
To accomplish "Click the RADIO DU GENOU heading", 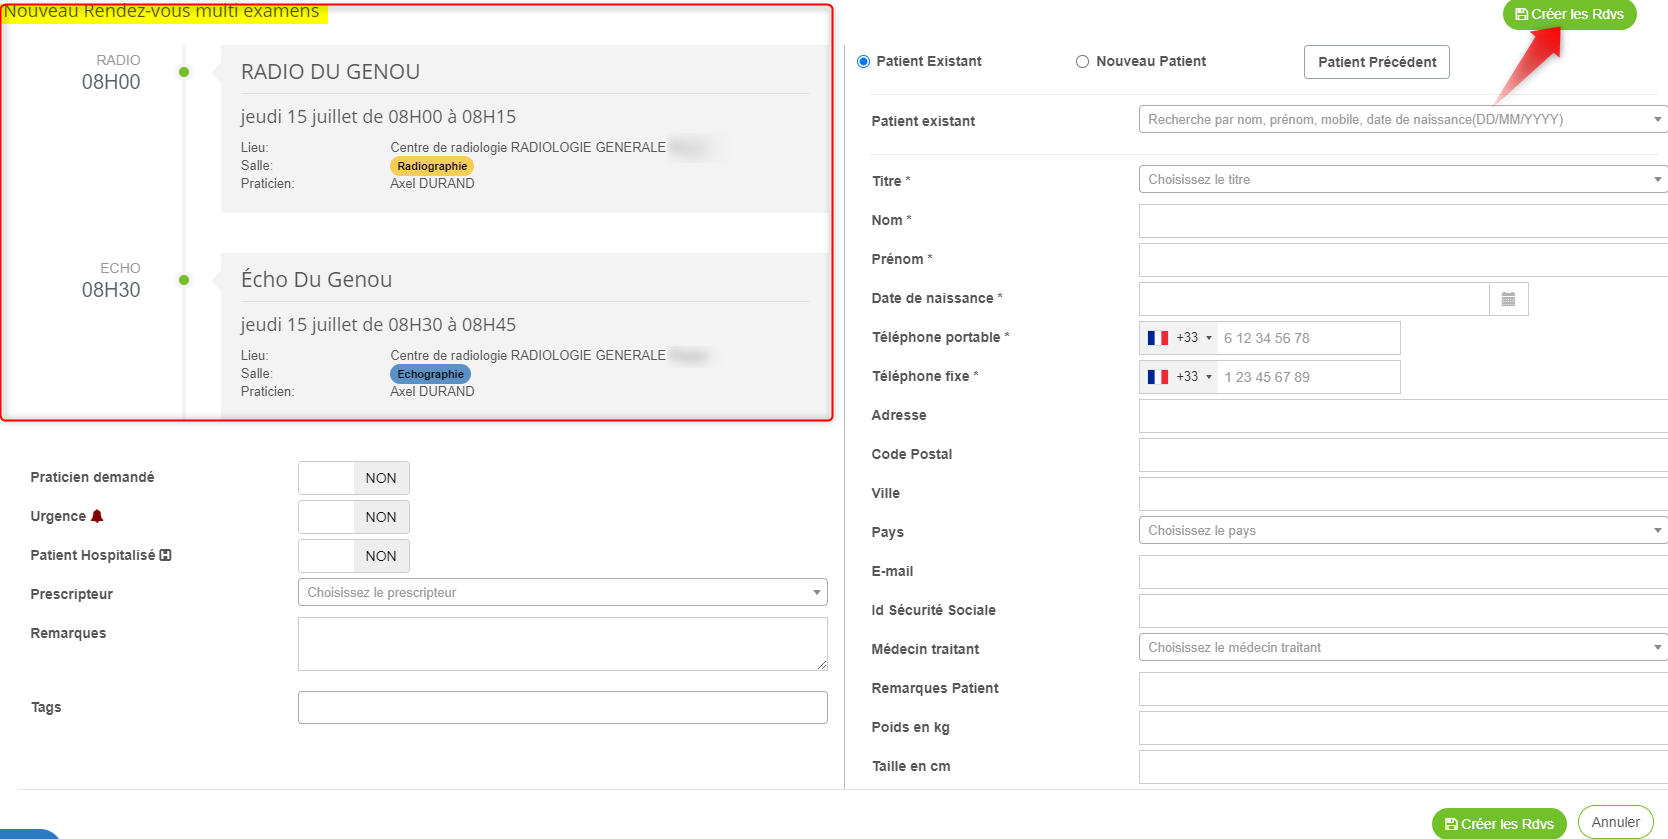I will click(x=330, y=72).
